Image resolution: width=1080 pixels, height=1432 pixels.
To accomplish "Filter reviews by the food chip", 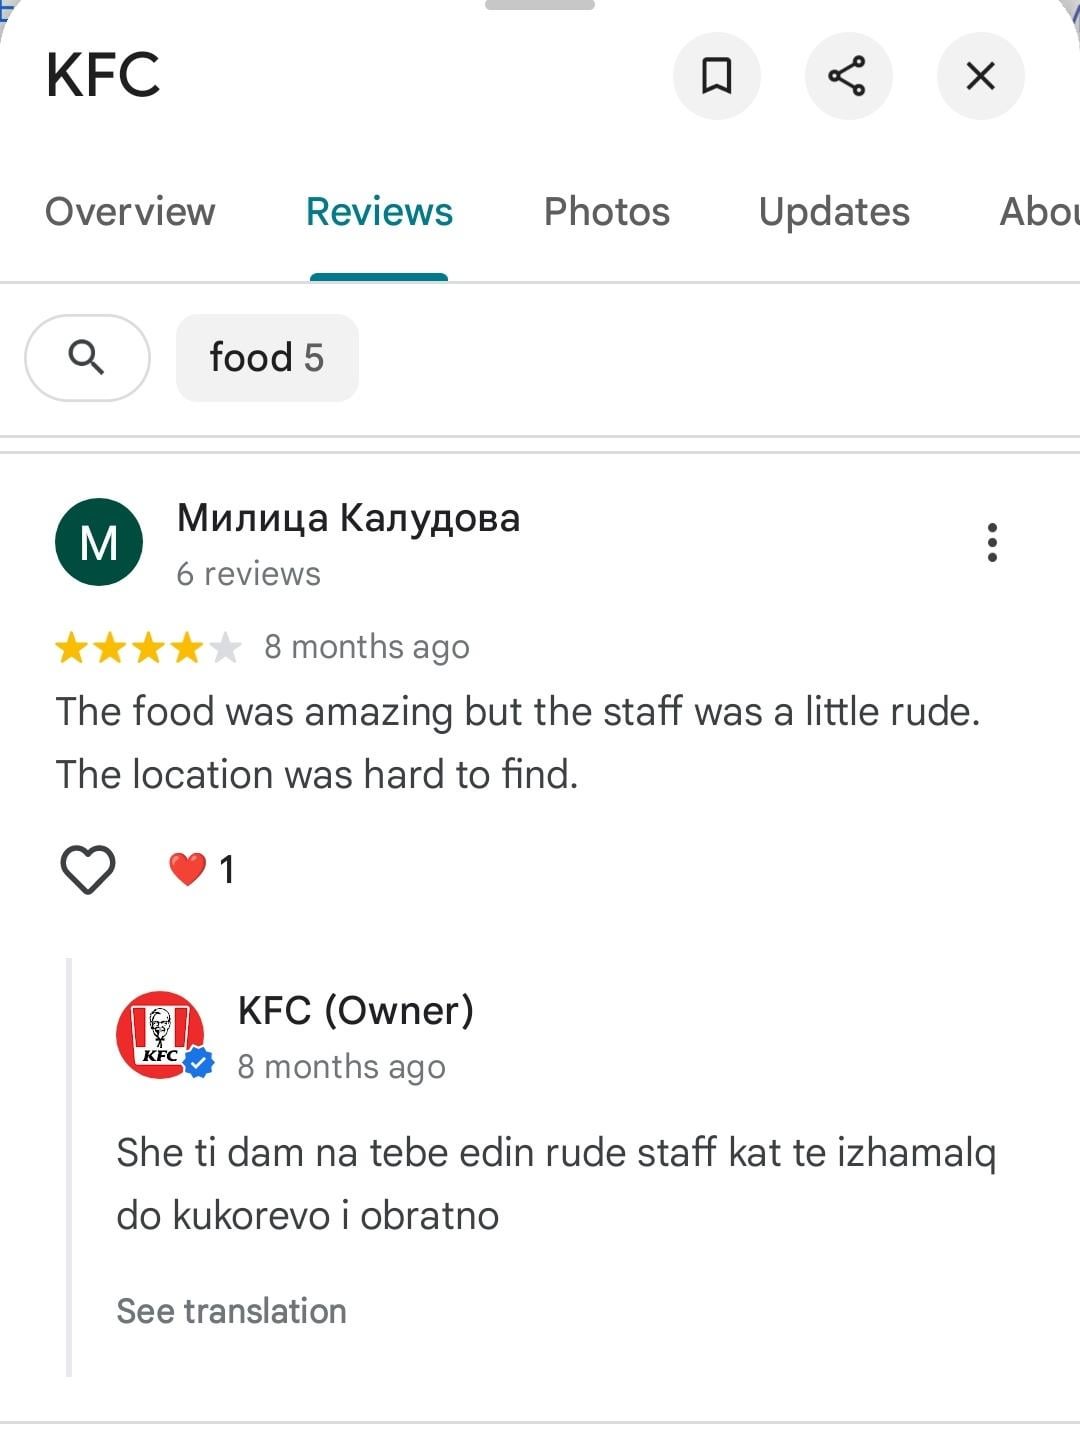I will [x=267, y=358].
